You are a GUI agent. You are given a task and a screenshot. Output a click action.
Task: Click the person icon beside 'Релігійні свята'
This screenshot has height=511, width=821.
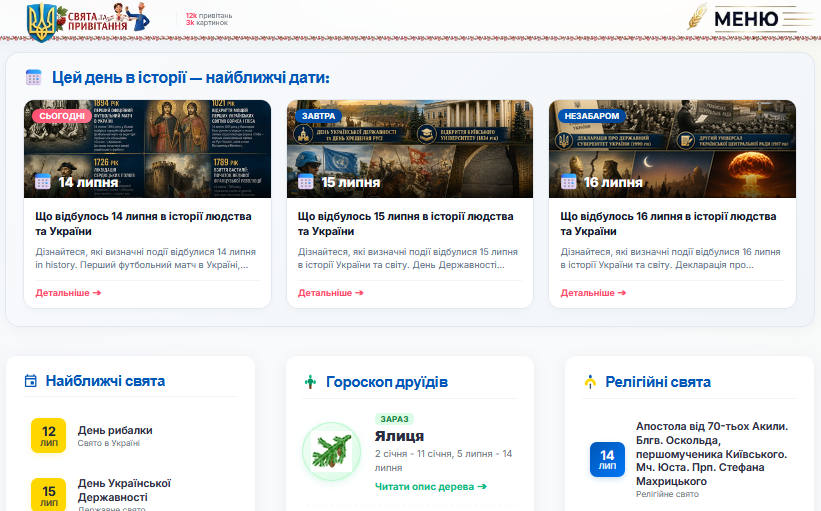tap(590, 382)
